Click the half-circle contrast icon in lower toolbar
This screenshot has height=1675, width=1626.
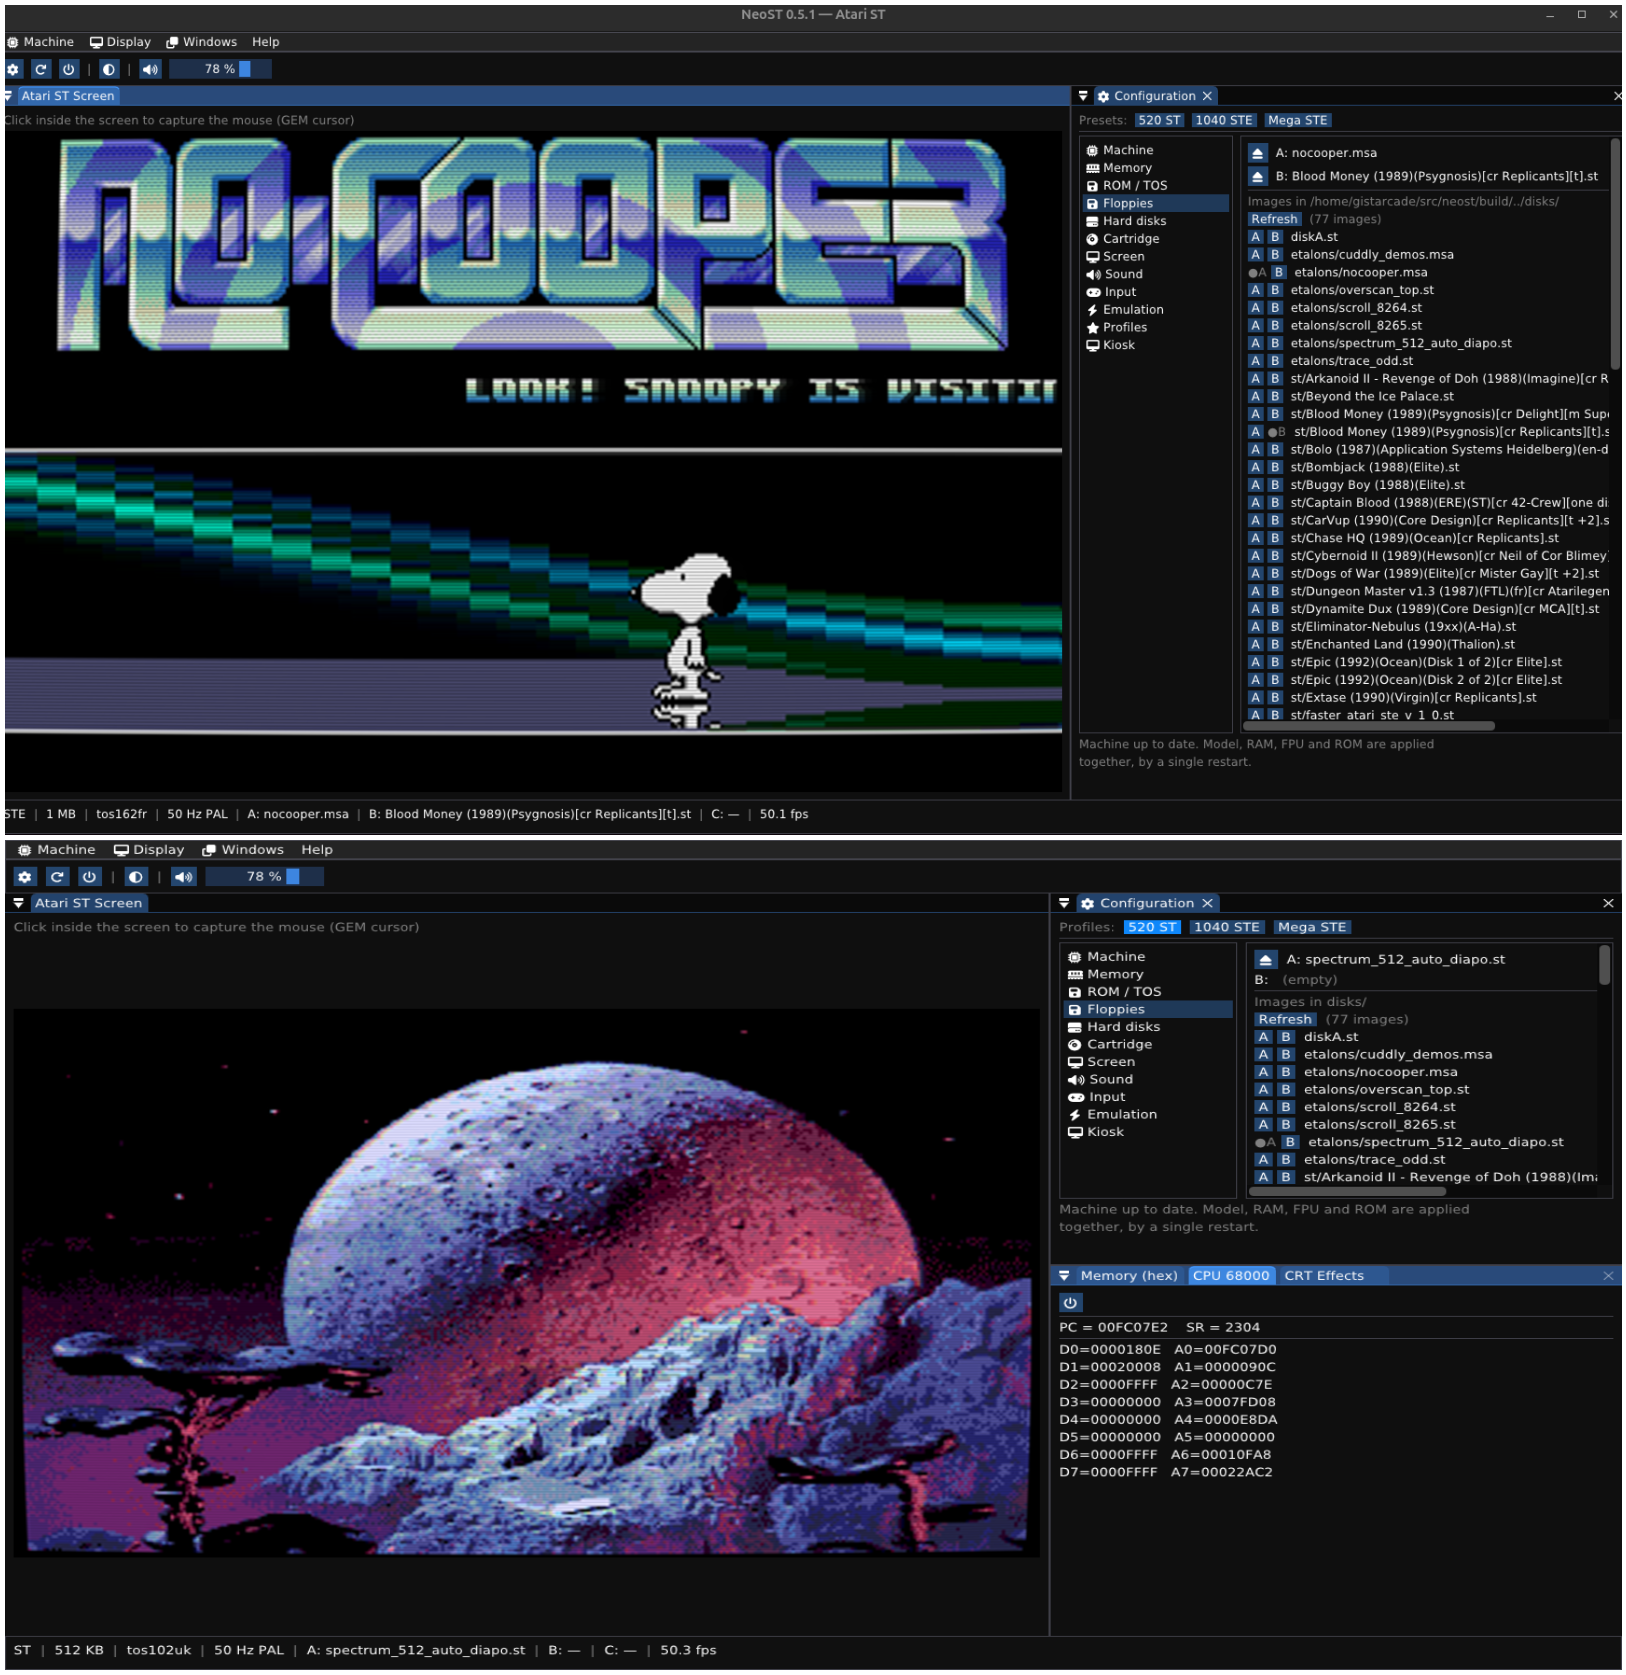pos(136,877)
